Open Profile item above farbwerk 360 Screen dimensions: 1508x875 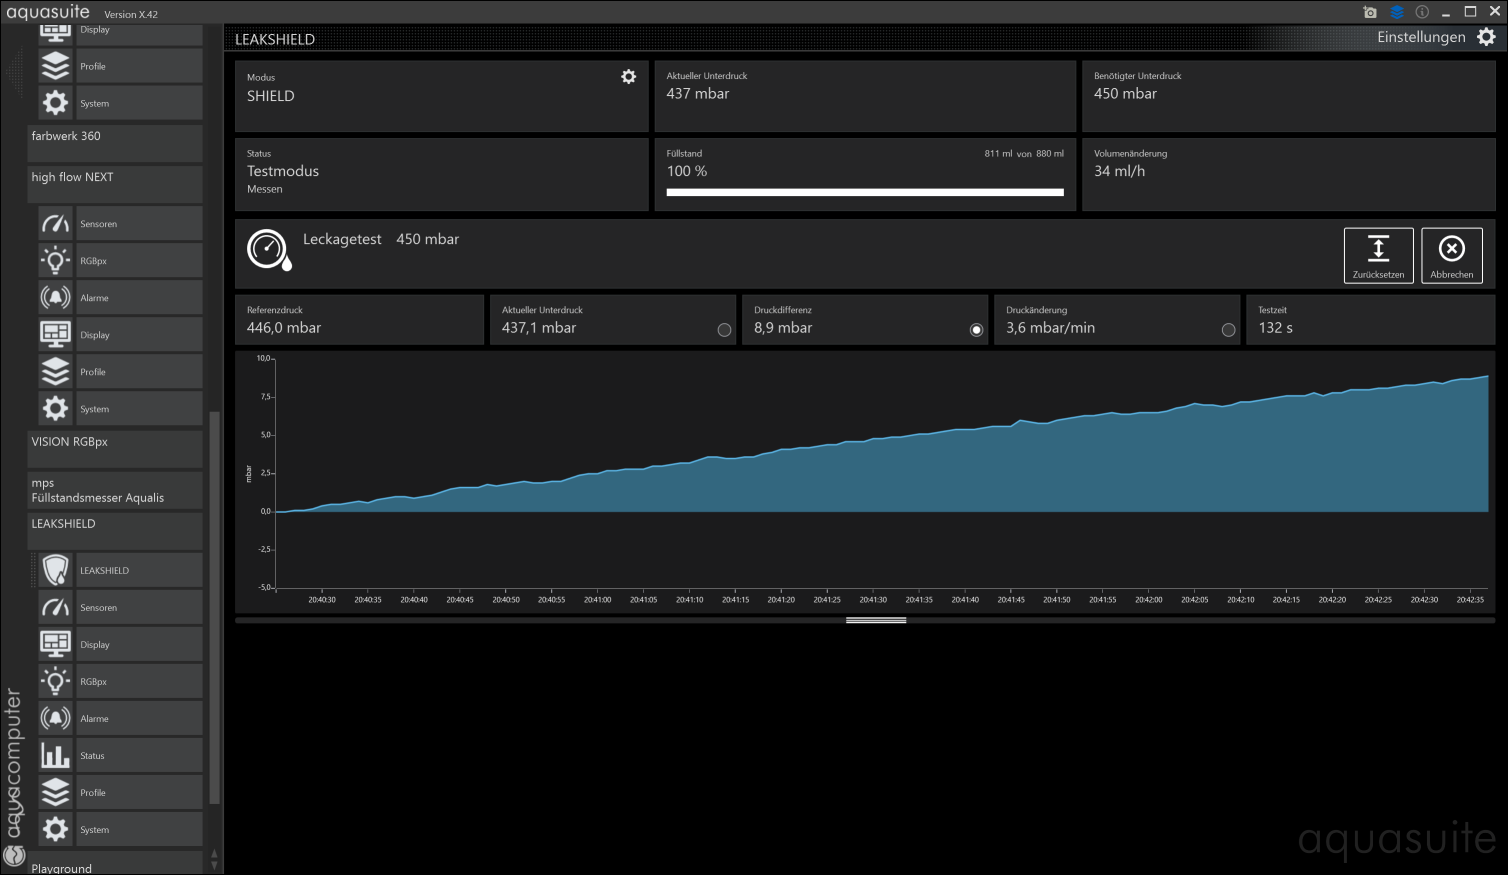pyautogui.click(x=120, y=66)
